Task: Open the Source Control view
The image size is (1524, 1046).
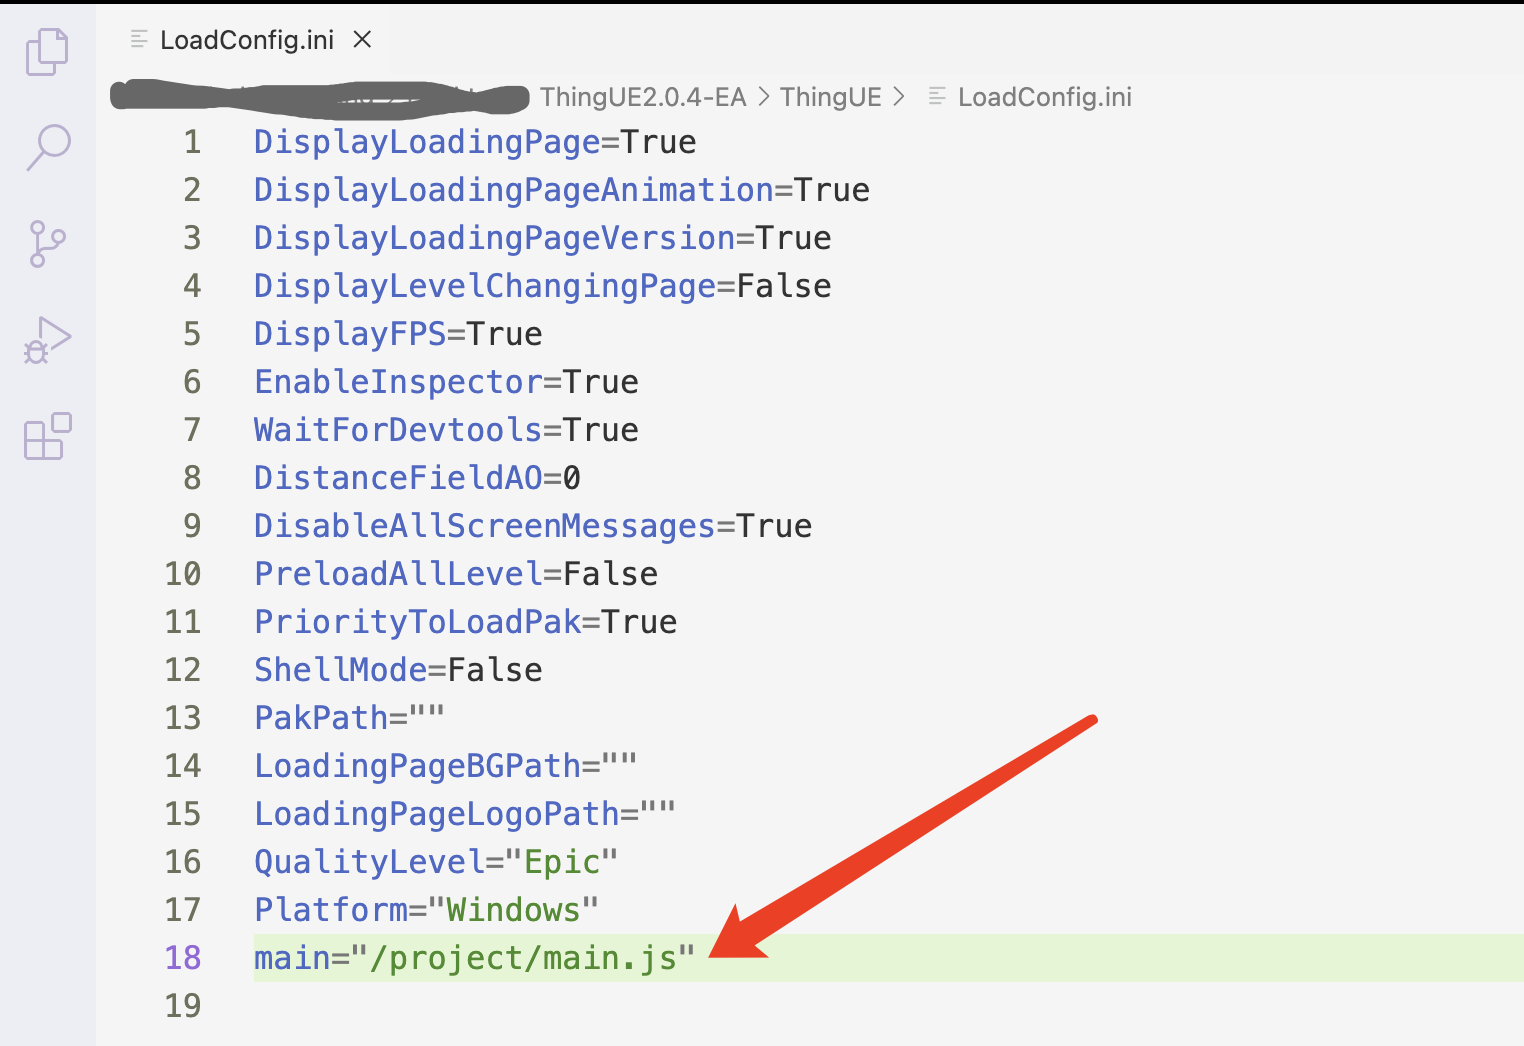Action: click(47, 244)
